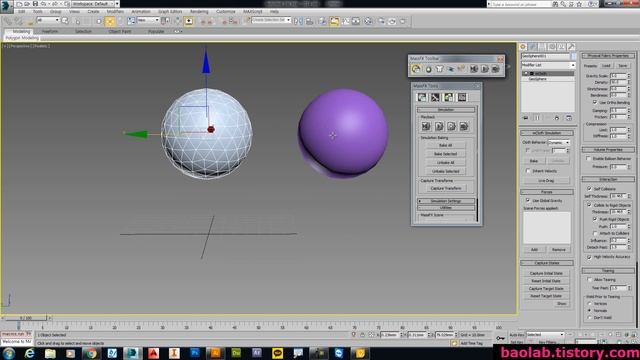Viewport: 640px width, 360px height.
Task: Toggle Self Collisions checkbox
Action: pos(589,189)
